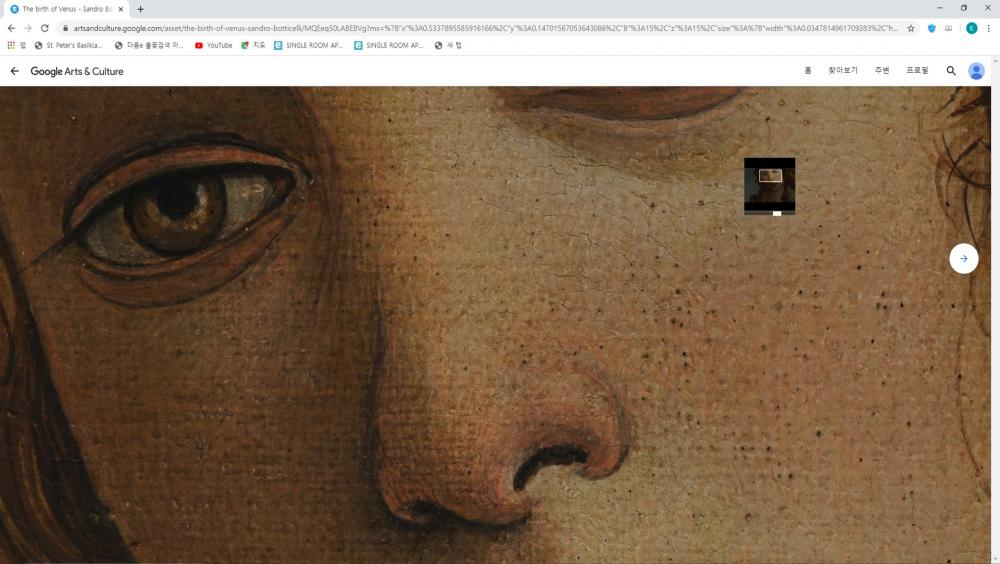Open the 다음 bookmark
The width and height of the screenshot is (1000, 564).
(x=149, y=45)
